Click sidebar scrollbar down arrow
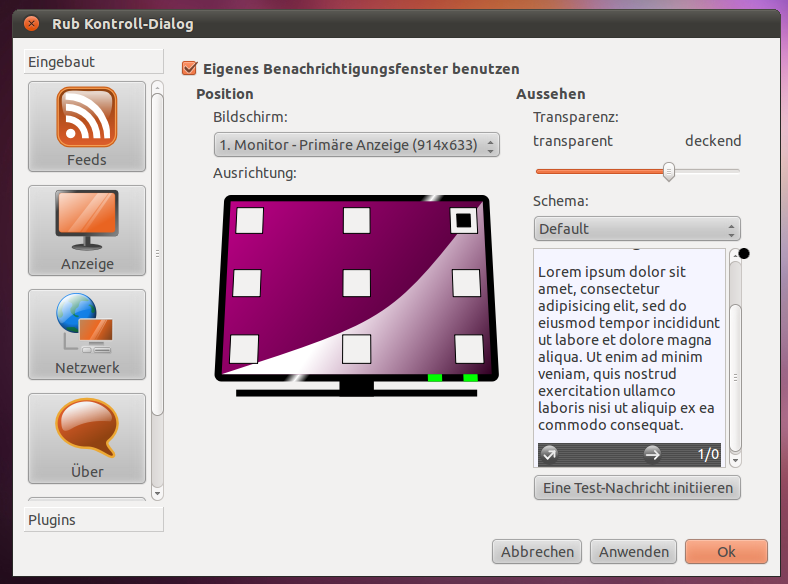788x584 pixels. [x=157, y=494]
